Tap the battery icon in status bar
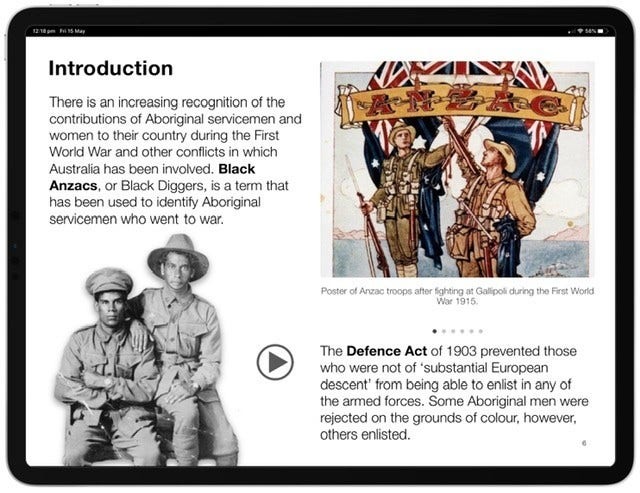Viewport: 640px width, 493px height. coord(602,31)
